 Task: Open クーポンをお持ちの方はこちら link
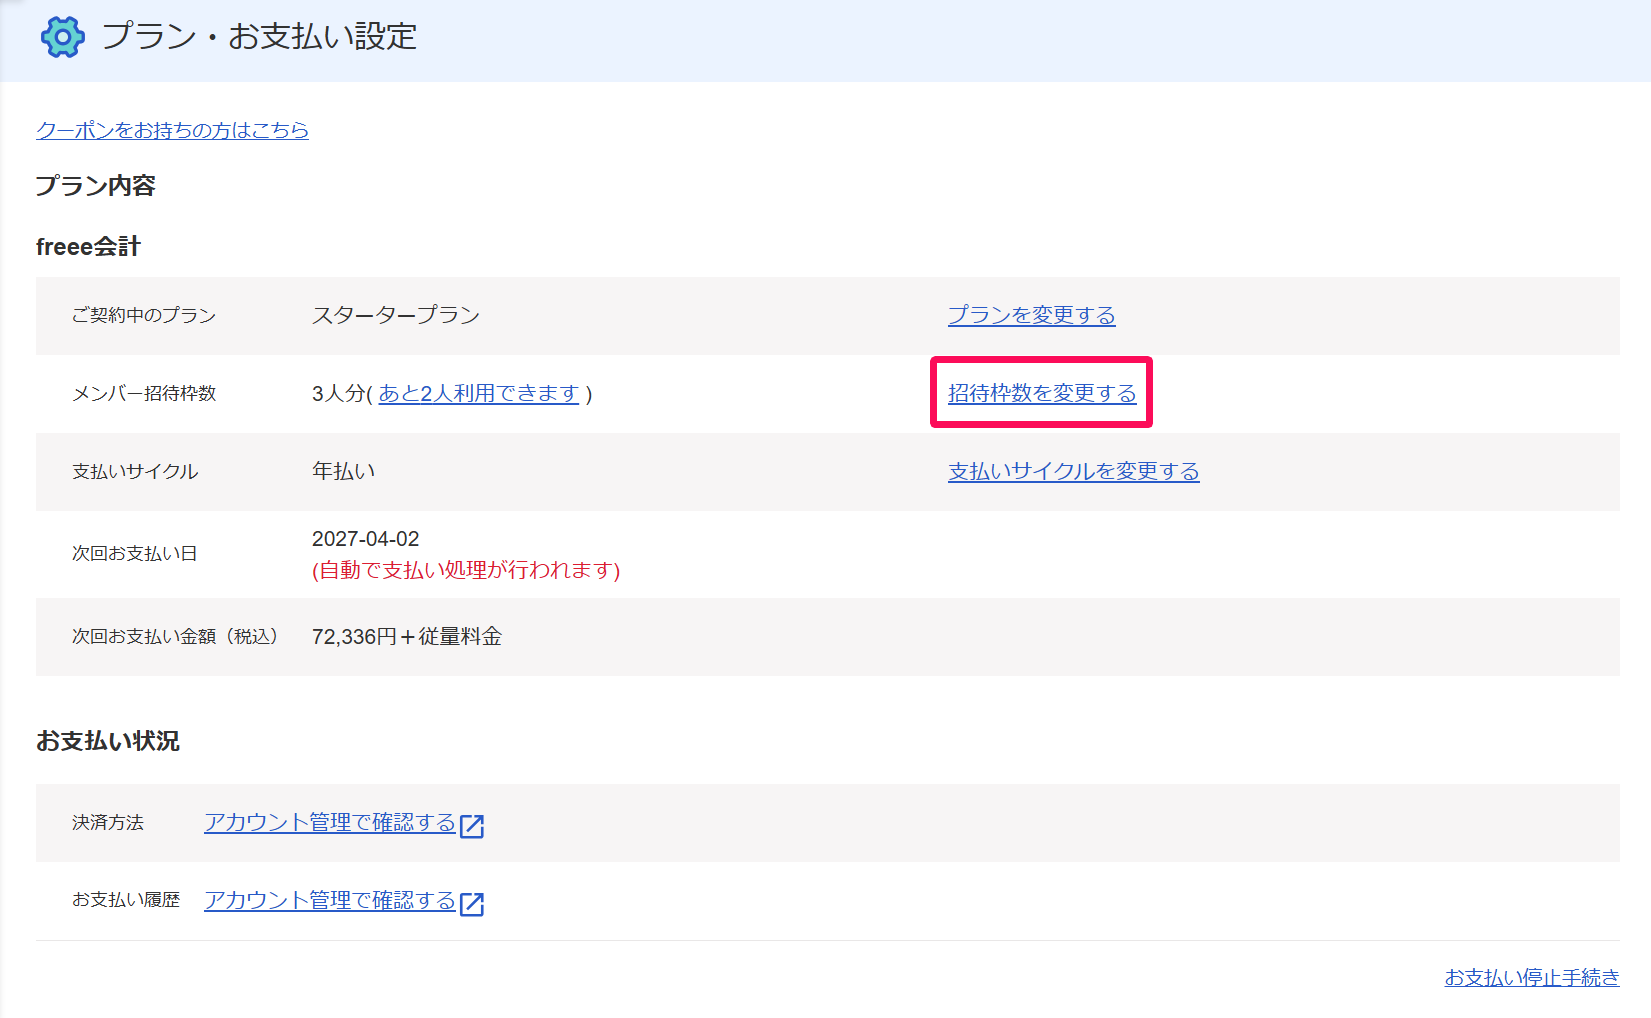coord(172,130)
